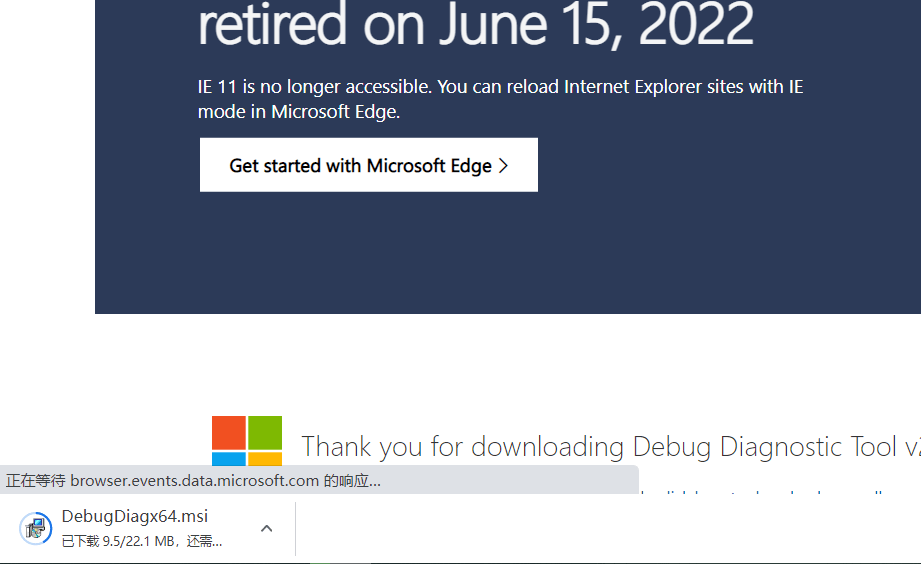
Task: Click the 'IE 11 is no longer accessible' sentence
Action: (x=500, y=87)
